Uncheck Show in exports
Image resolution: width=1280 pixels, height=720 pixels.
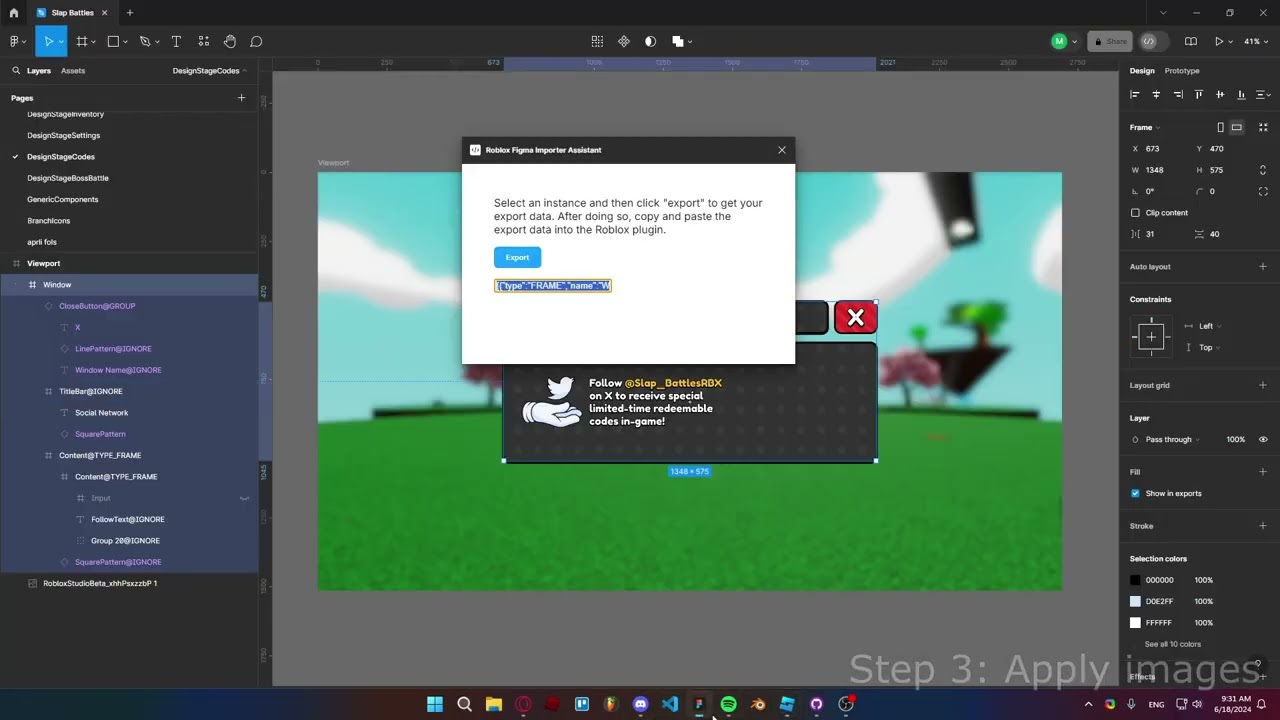(x=1135, y=493)
